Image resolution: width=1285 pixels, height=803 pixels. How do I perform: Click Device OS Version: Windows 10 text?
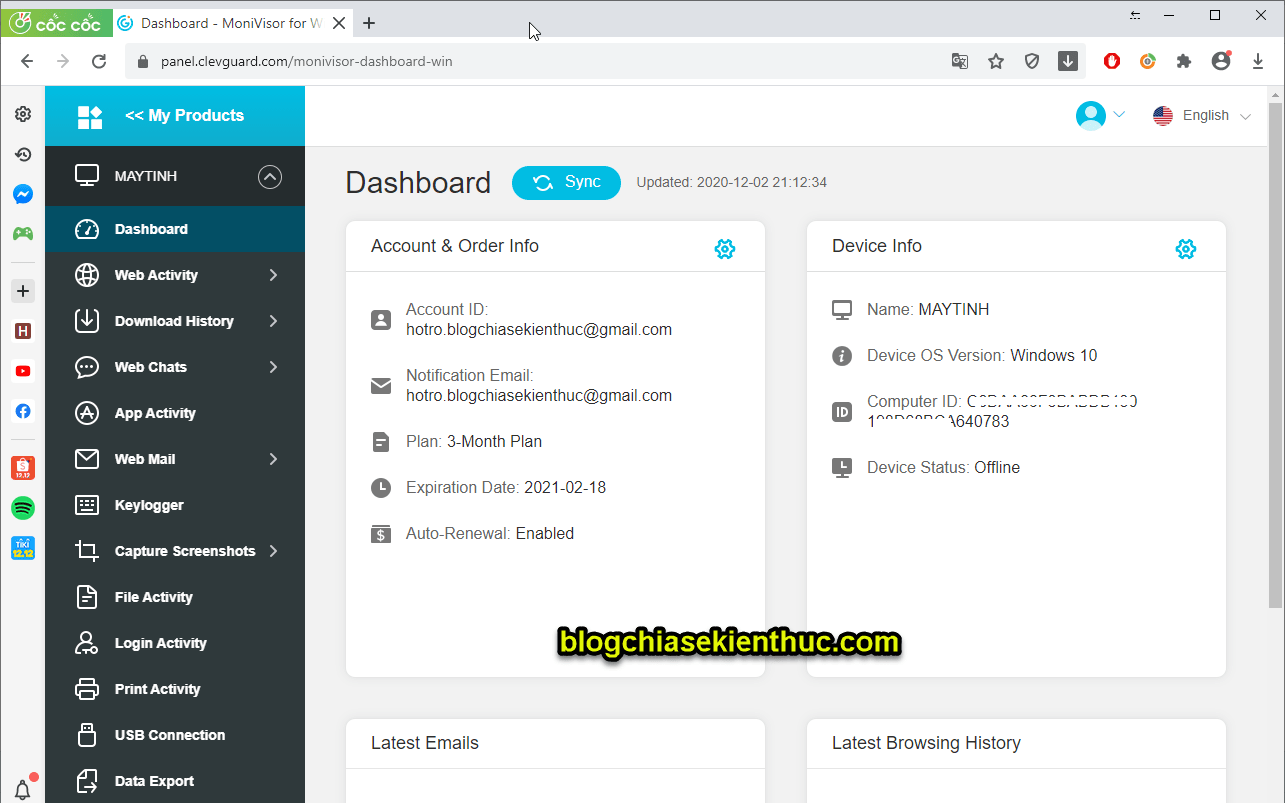tap(982, 355)
